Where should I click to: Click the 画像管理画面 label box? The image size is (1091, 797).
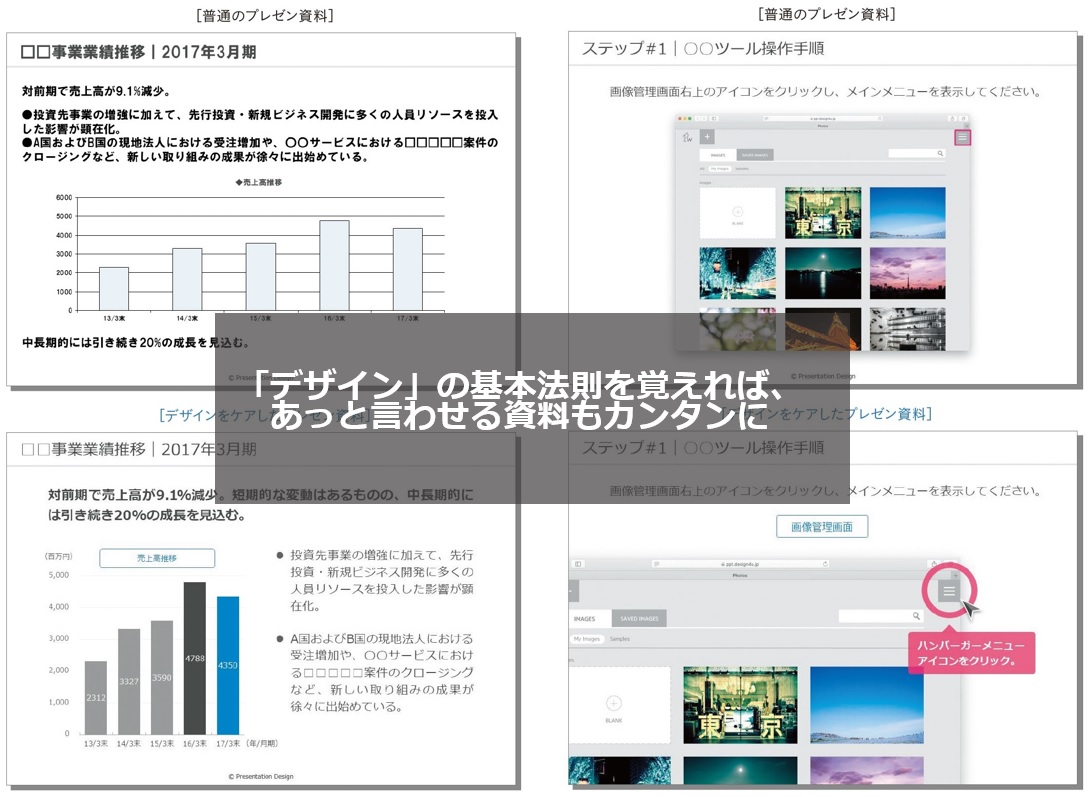click(x=822, y=527)
